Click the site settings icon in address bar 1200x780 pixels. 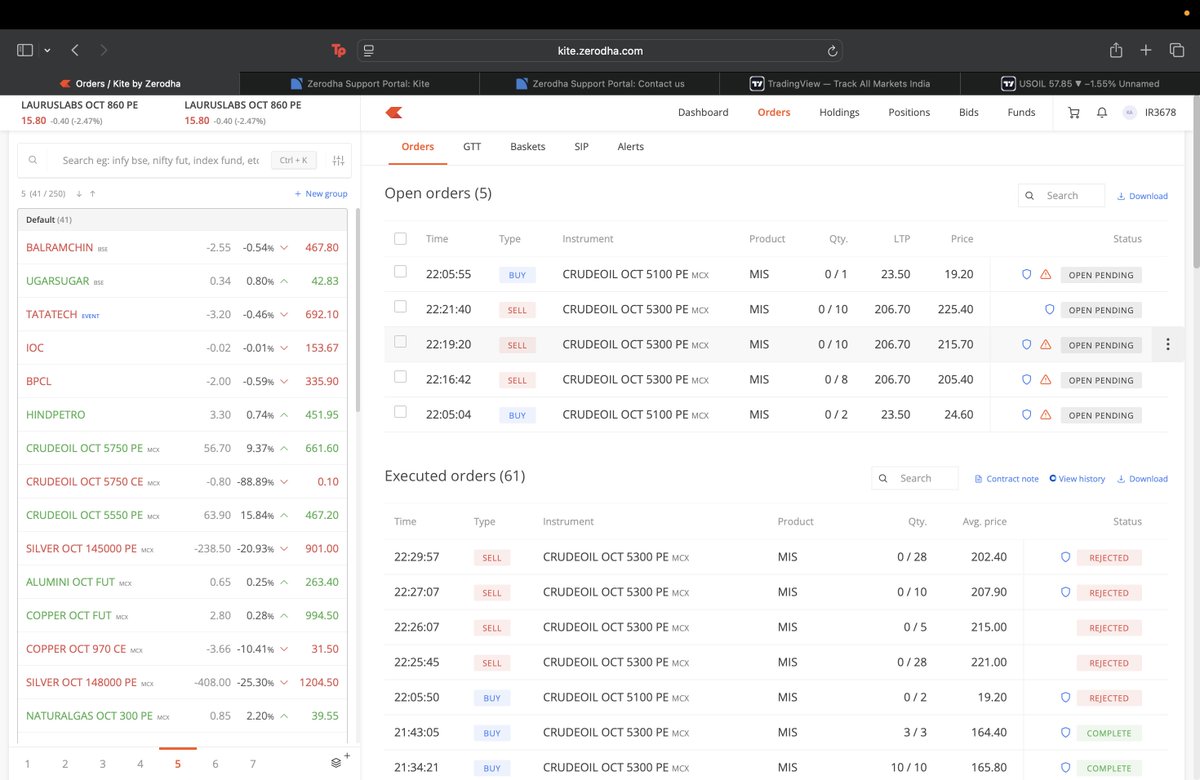tap(368, 50)
